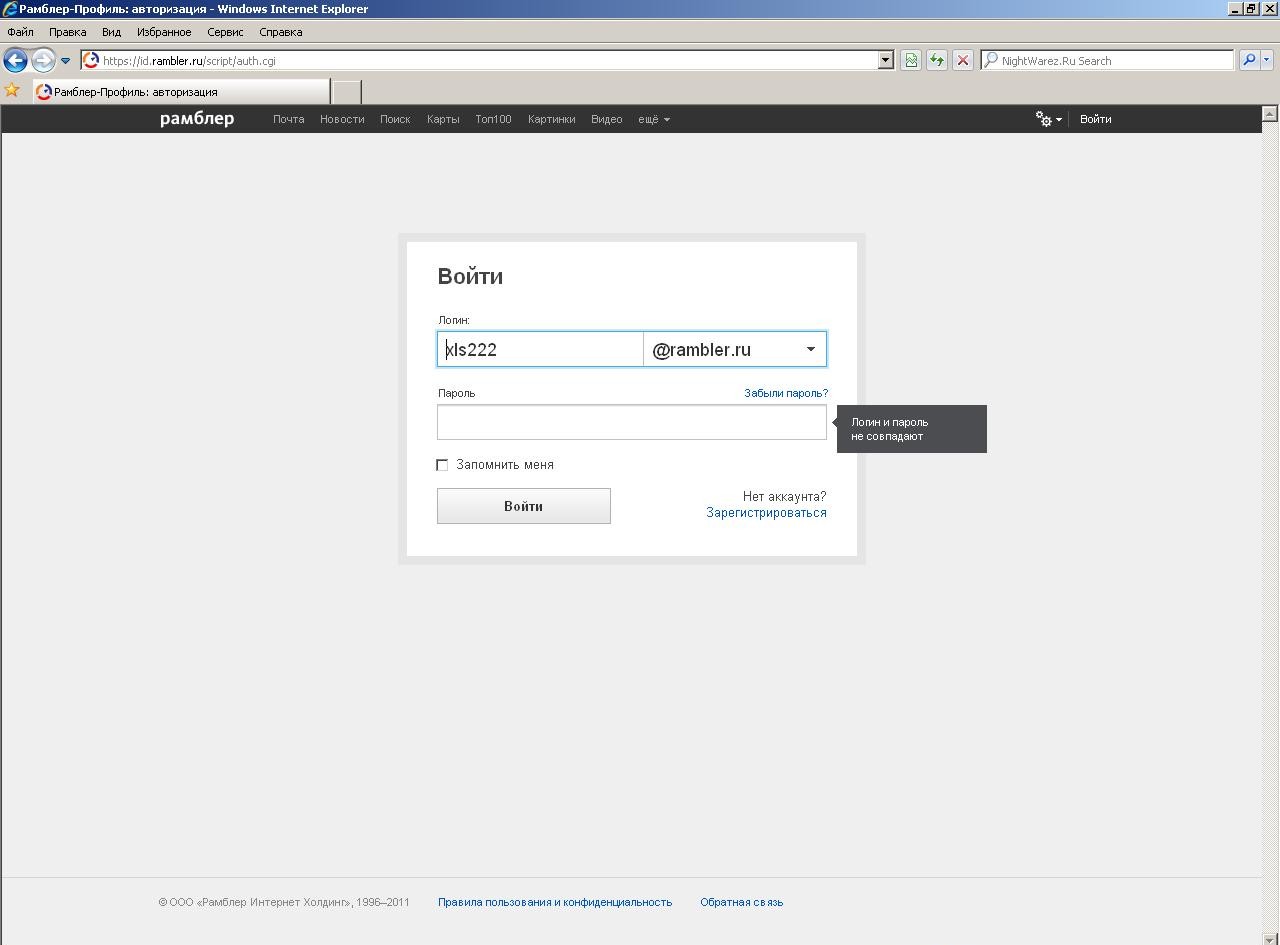The width and height of the screenshot is (1280, 945).
Task: Click the browser Forward arrow button
Action: [43, 60]
